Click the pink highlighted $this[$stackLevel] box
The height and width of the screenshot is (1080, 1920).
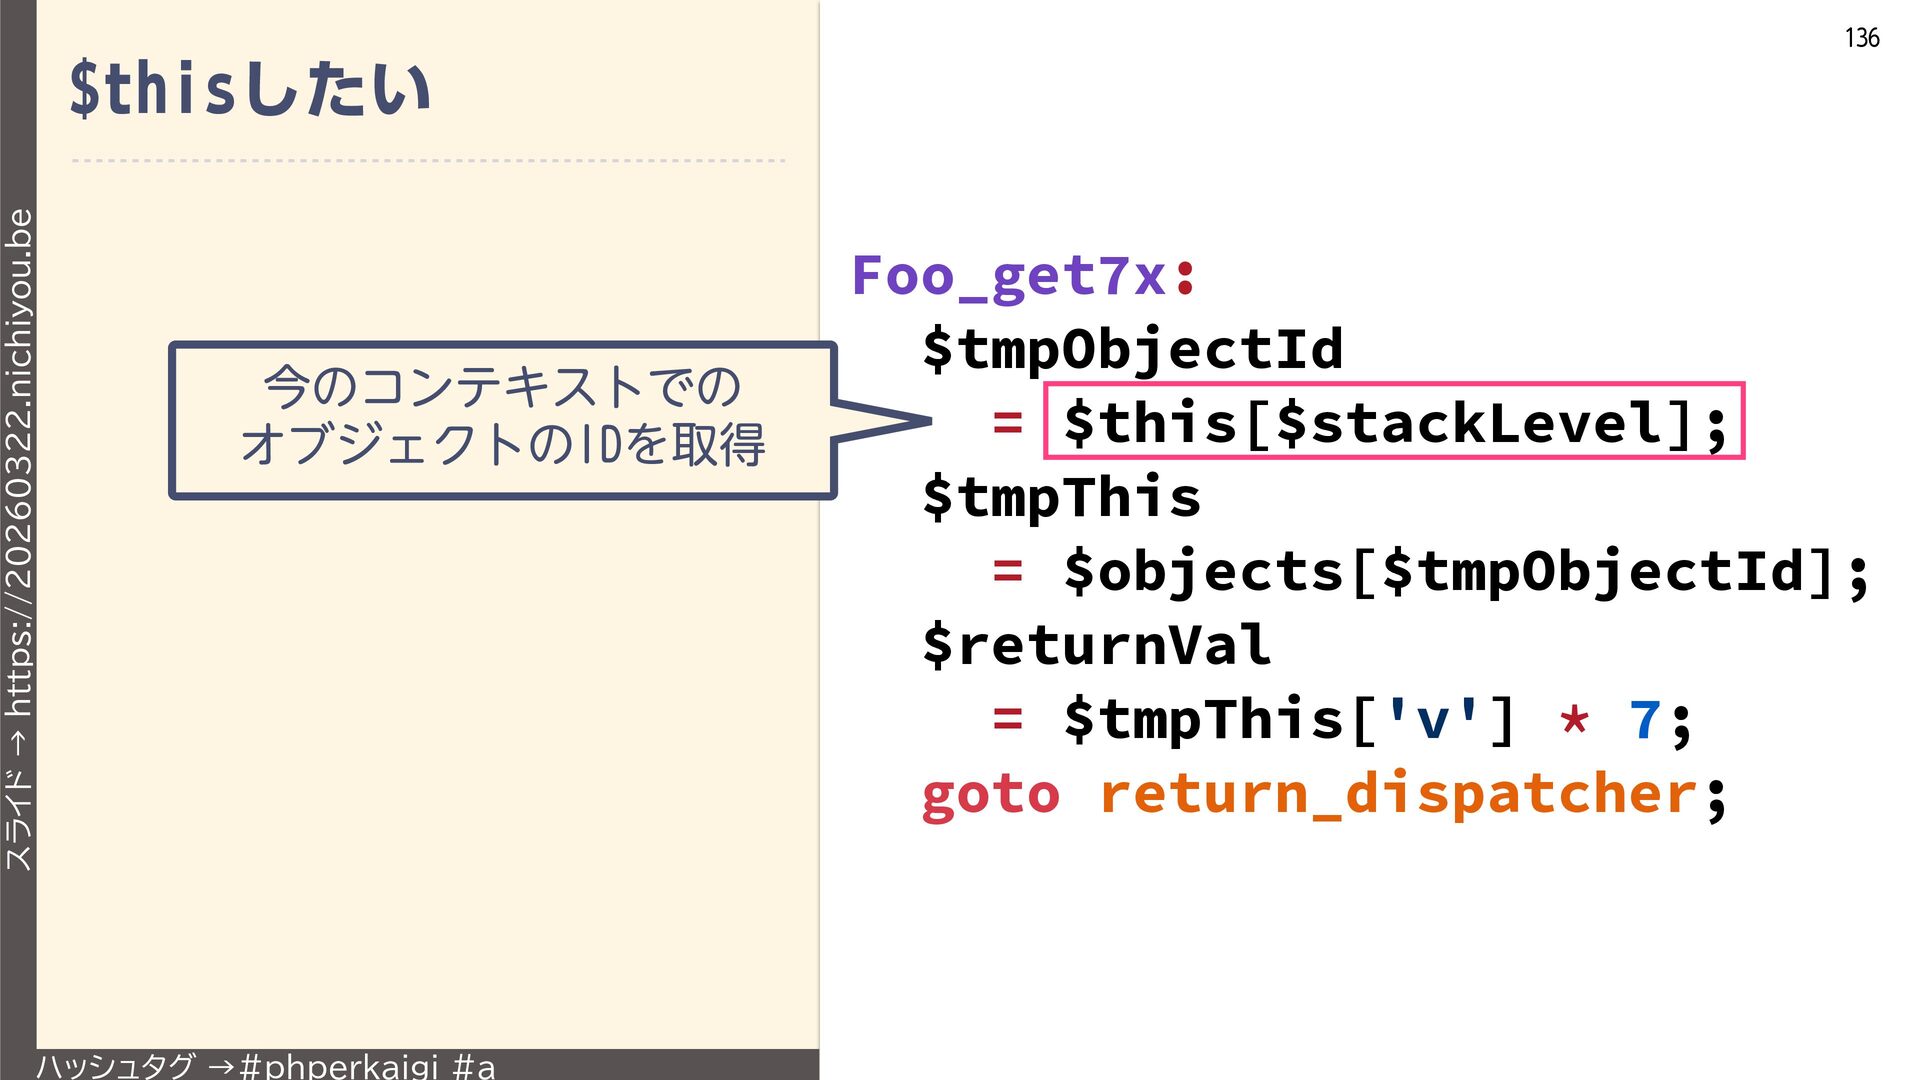(1394, 421)
